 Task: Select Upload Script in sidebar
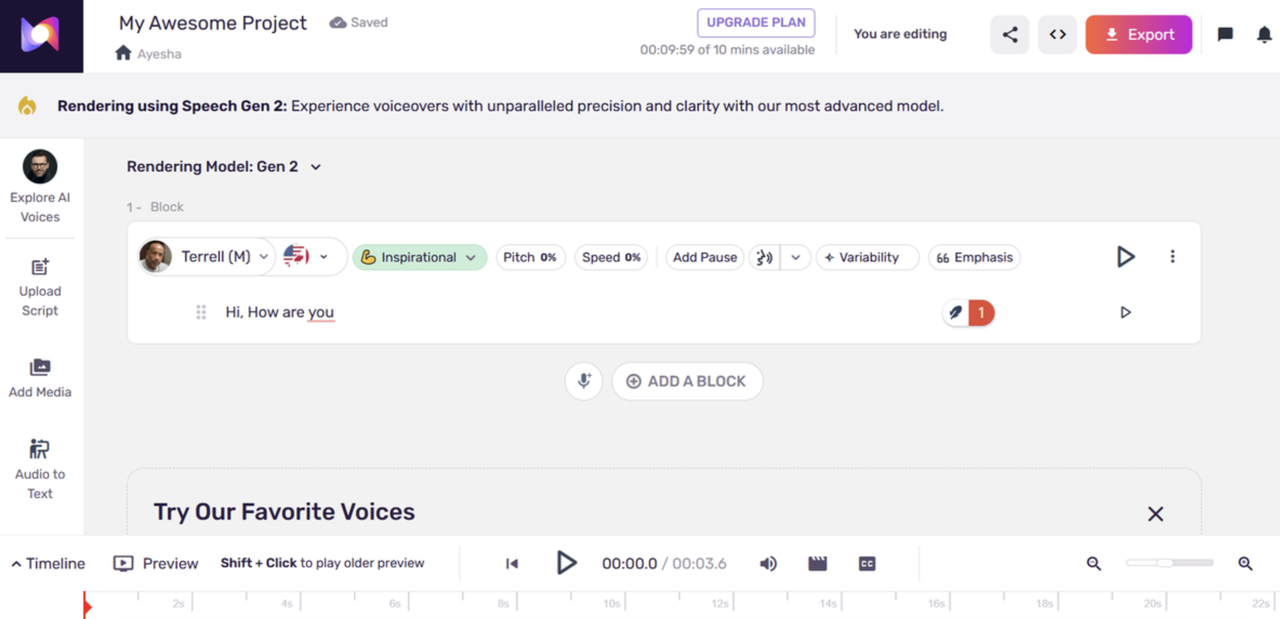(x=40, y=287)
